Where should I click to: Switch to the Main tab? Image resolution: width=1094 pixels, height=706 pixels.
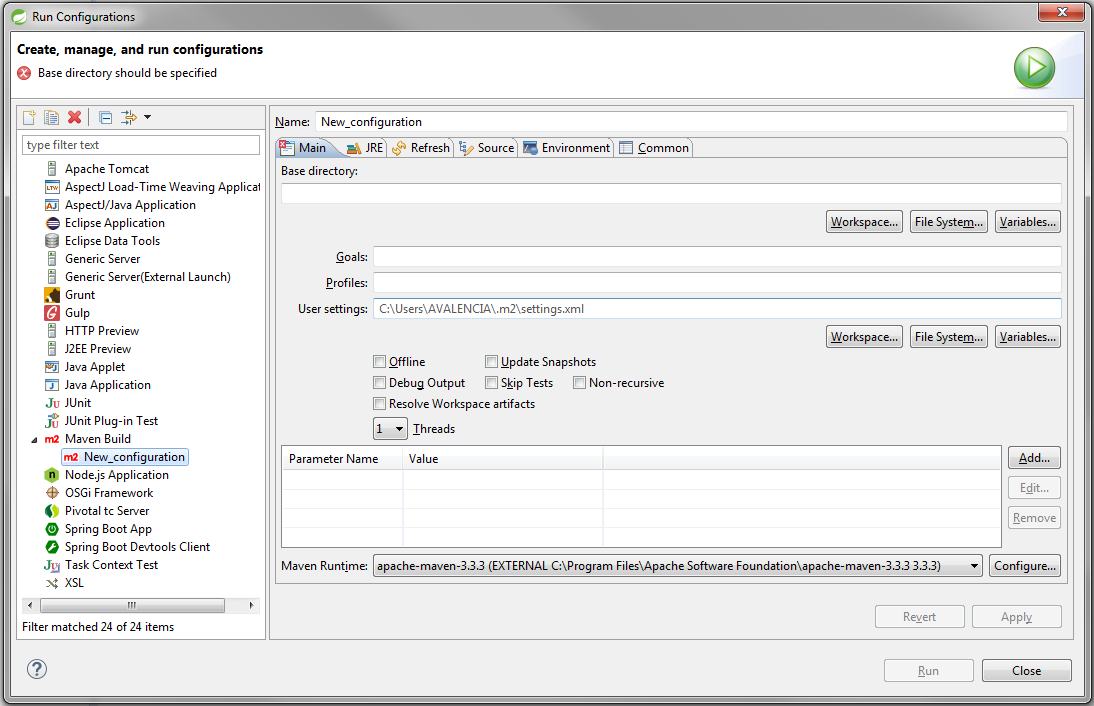305,148
